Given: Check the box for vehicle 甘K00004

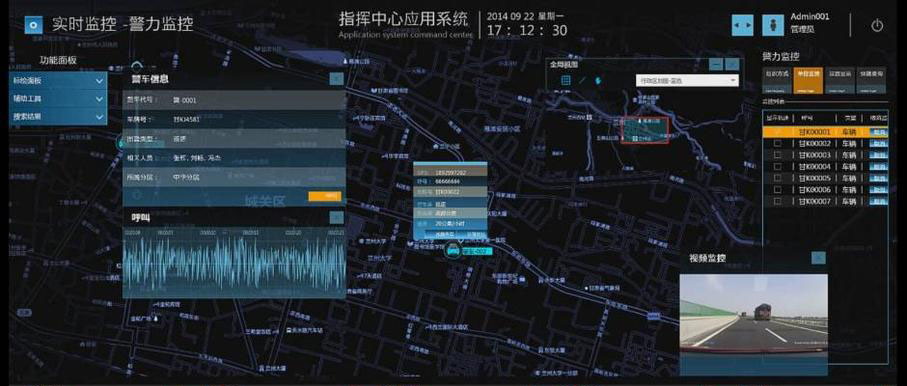Looking at the screenshot, I should (777, 167).
